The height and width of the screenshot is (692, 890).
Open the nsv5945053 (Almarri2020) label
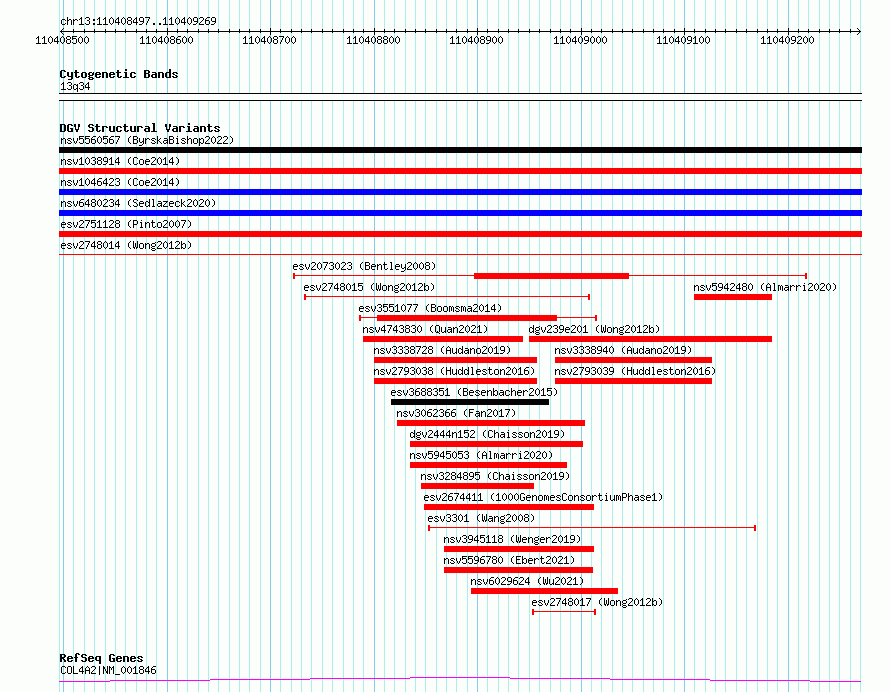[x=481, y=455]
